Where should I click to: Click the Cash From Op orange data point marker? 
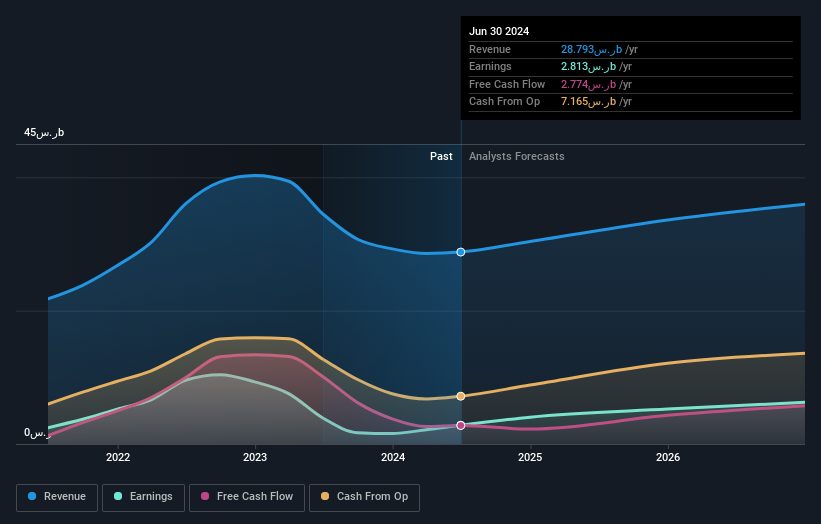click(461, 396)
